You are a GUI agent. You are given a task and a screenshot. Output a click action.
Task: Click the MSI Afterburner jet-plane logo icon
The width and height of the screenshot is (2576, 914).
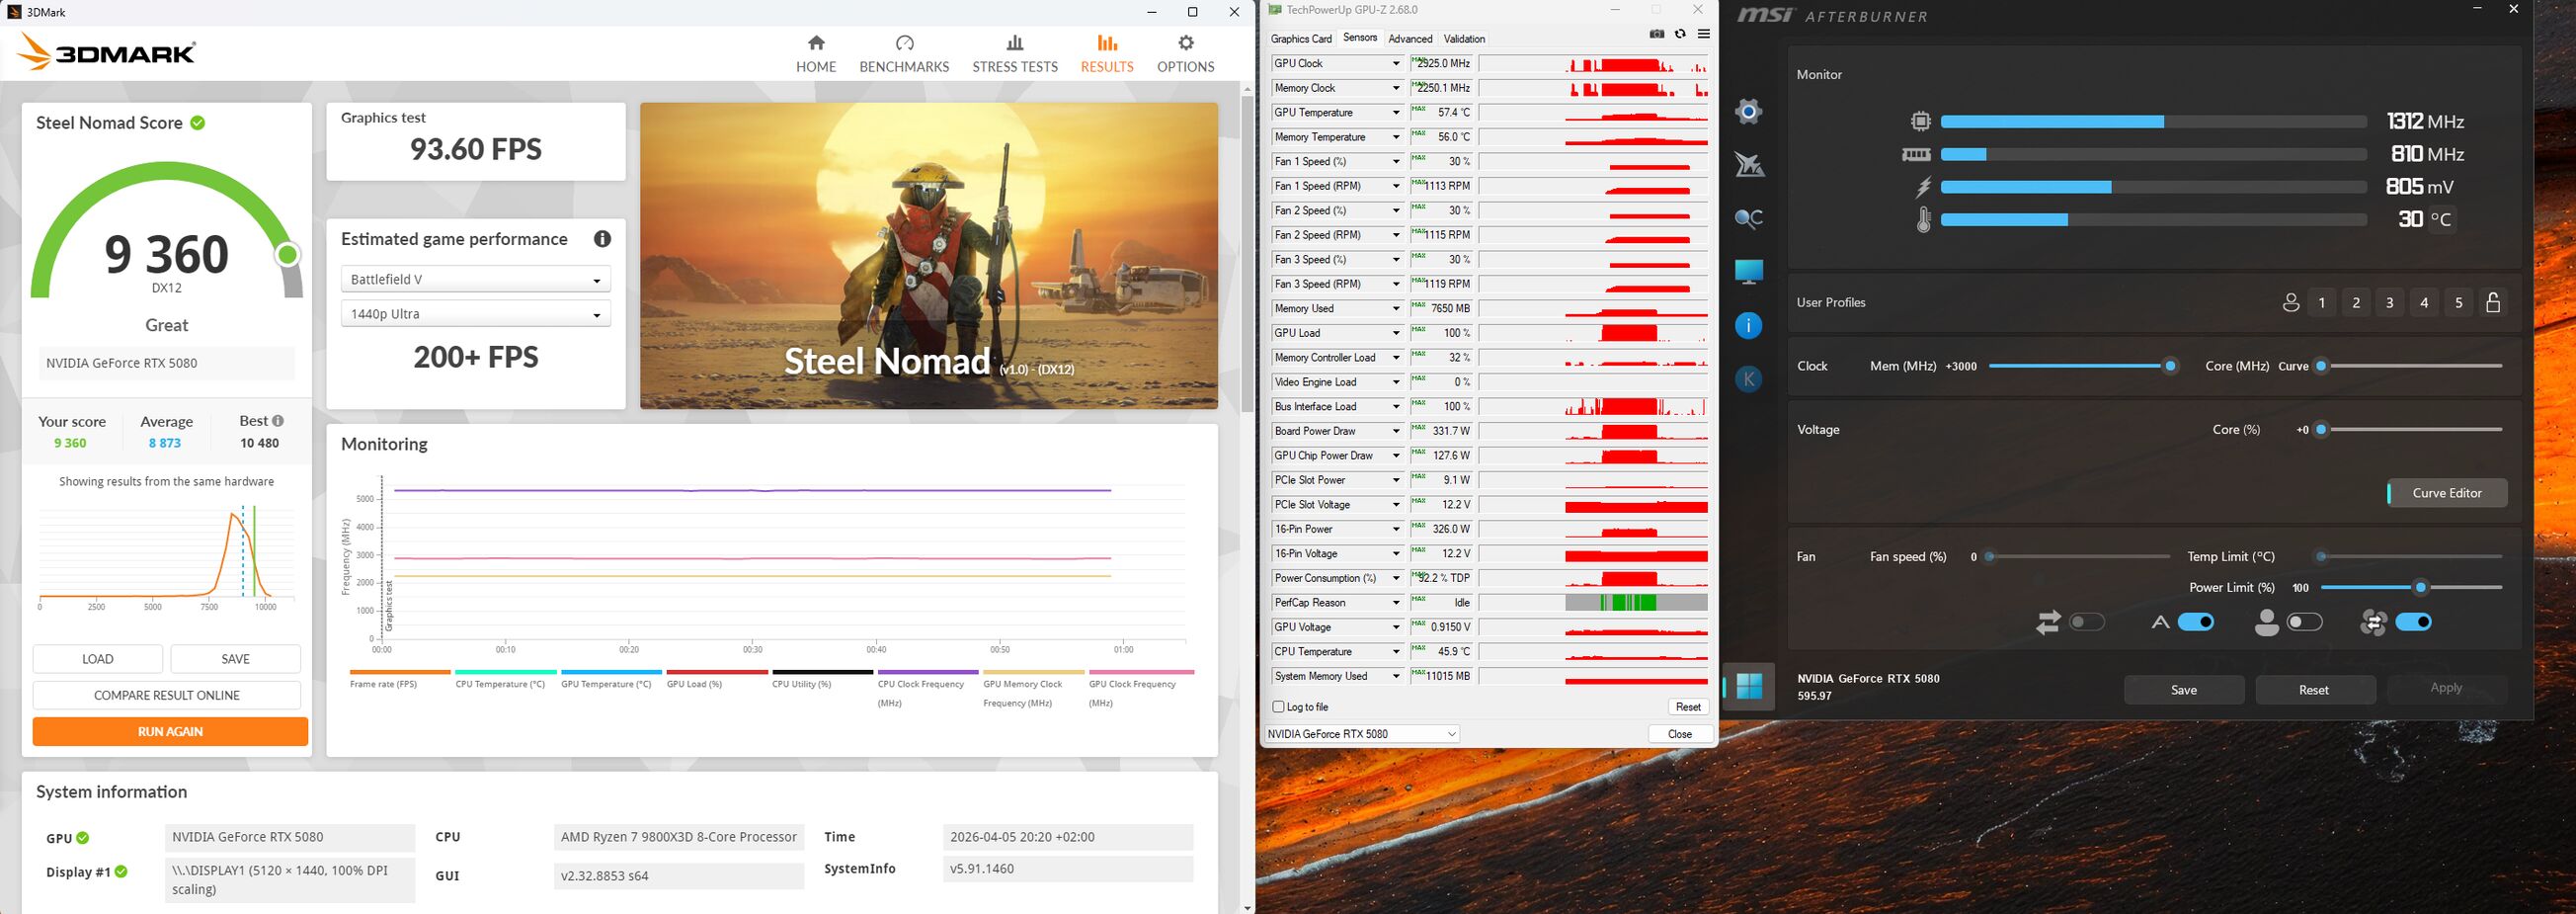(1749, 165)
